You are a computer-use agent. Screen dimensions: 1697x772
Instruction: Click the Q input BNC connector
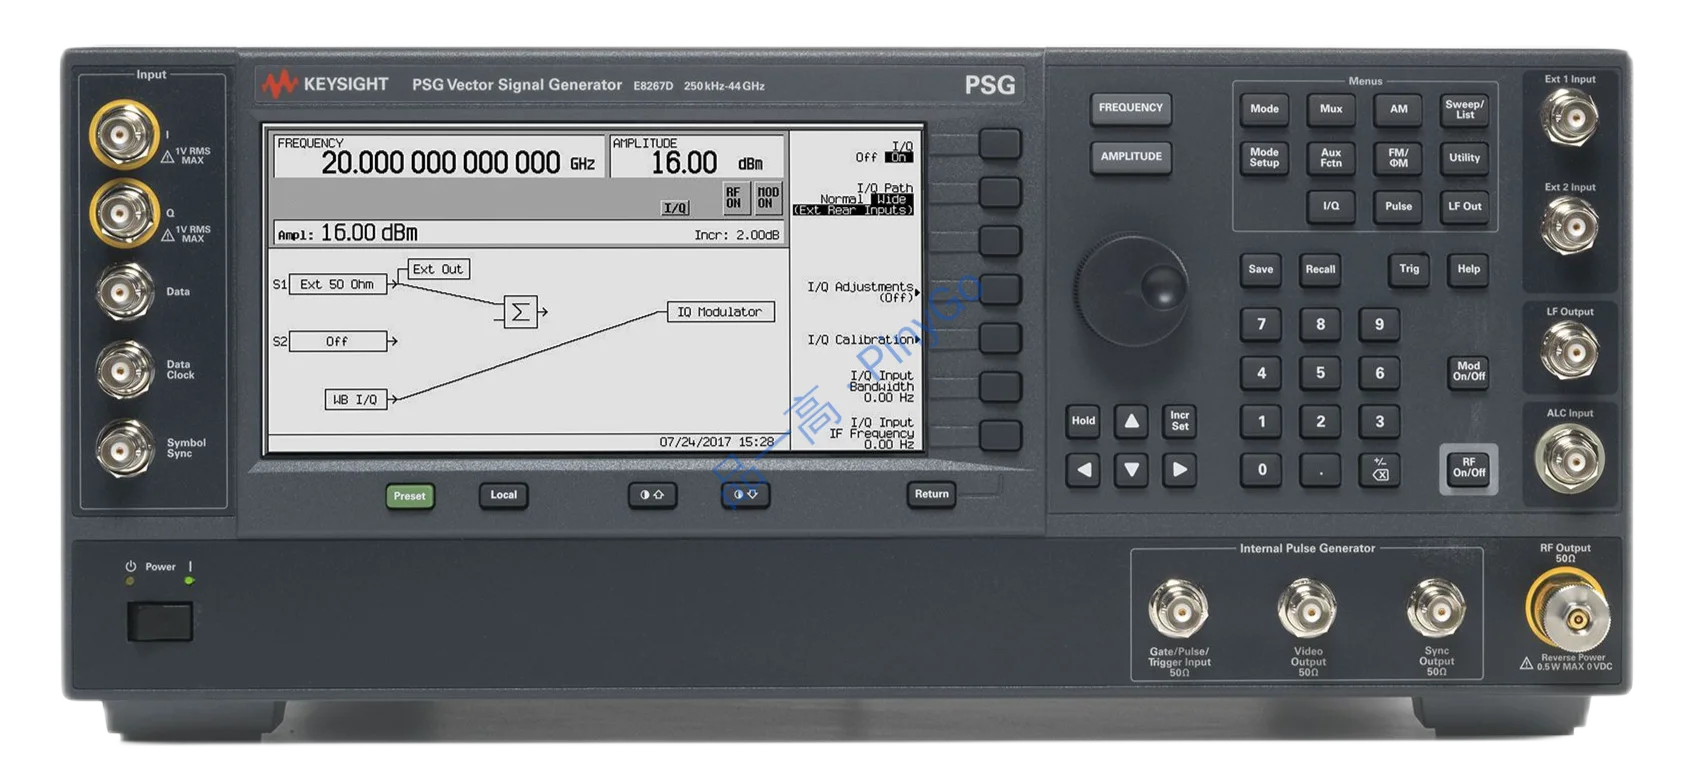pos(123,212)
